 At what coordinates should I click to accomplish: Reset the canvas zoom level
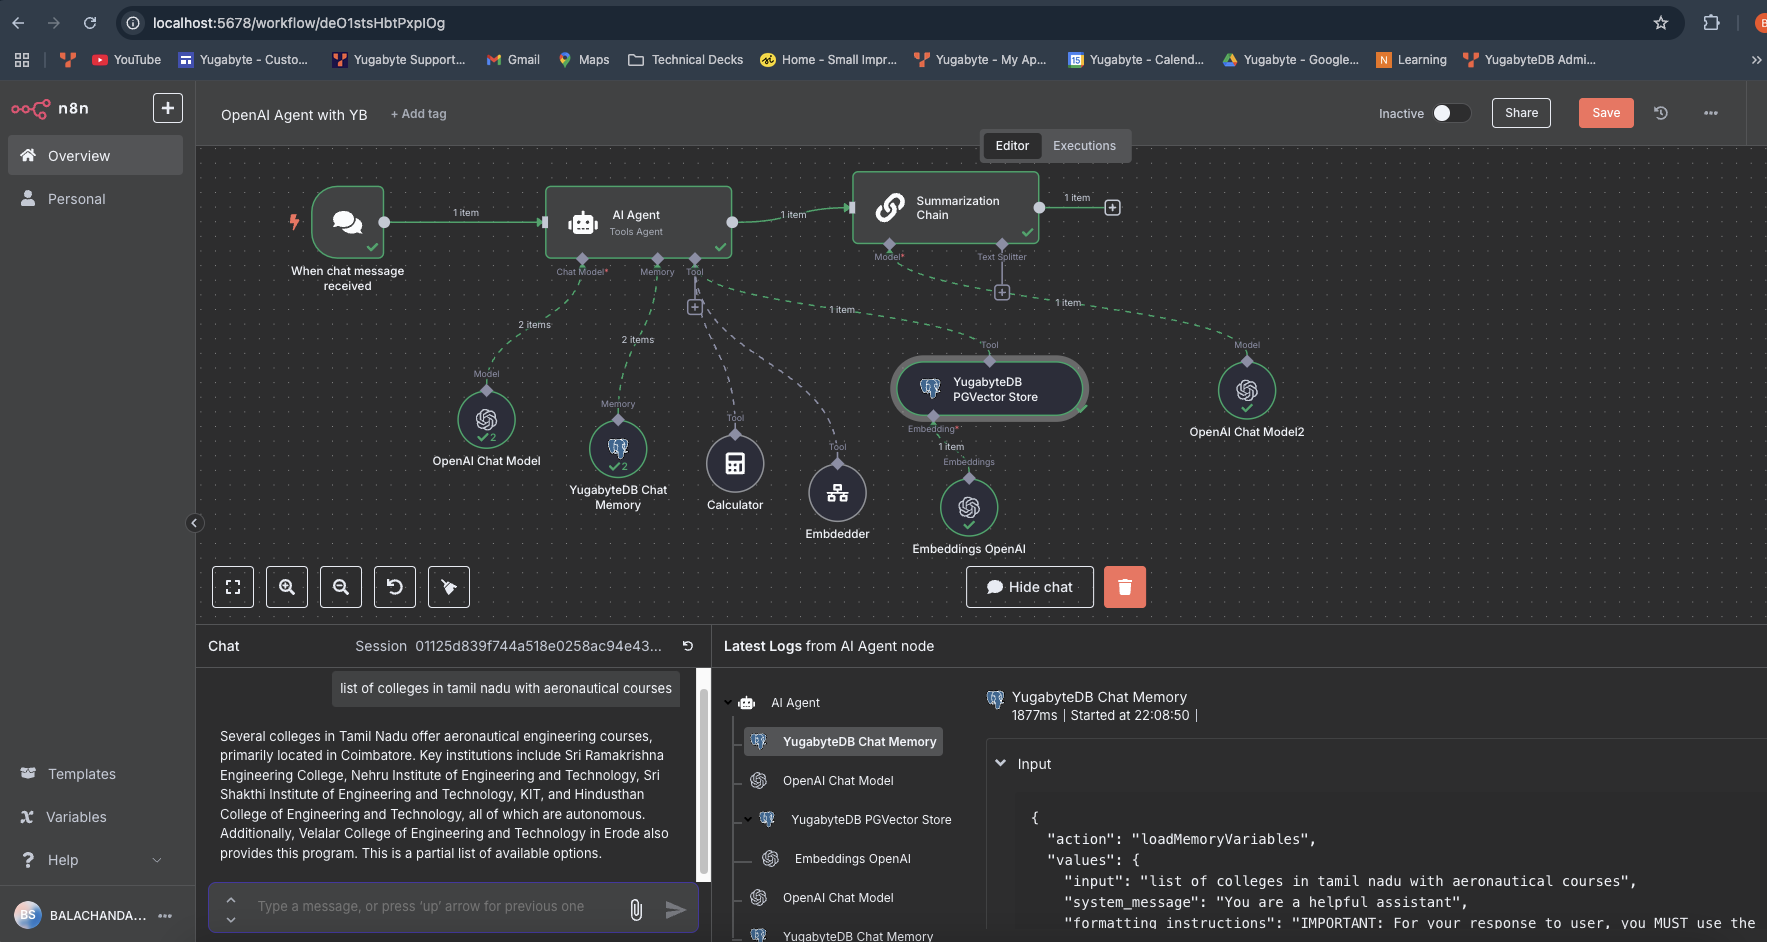coord(394,587)
